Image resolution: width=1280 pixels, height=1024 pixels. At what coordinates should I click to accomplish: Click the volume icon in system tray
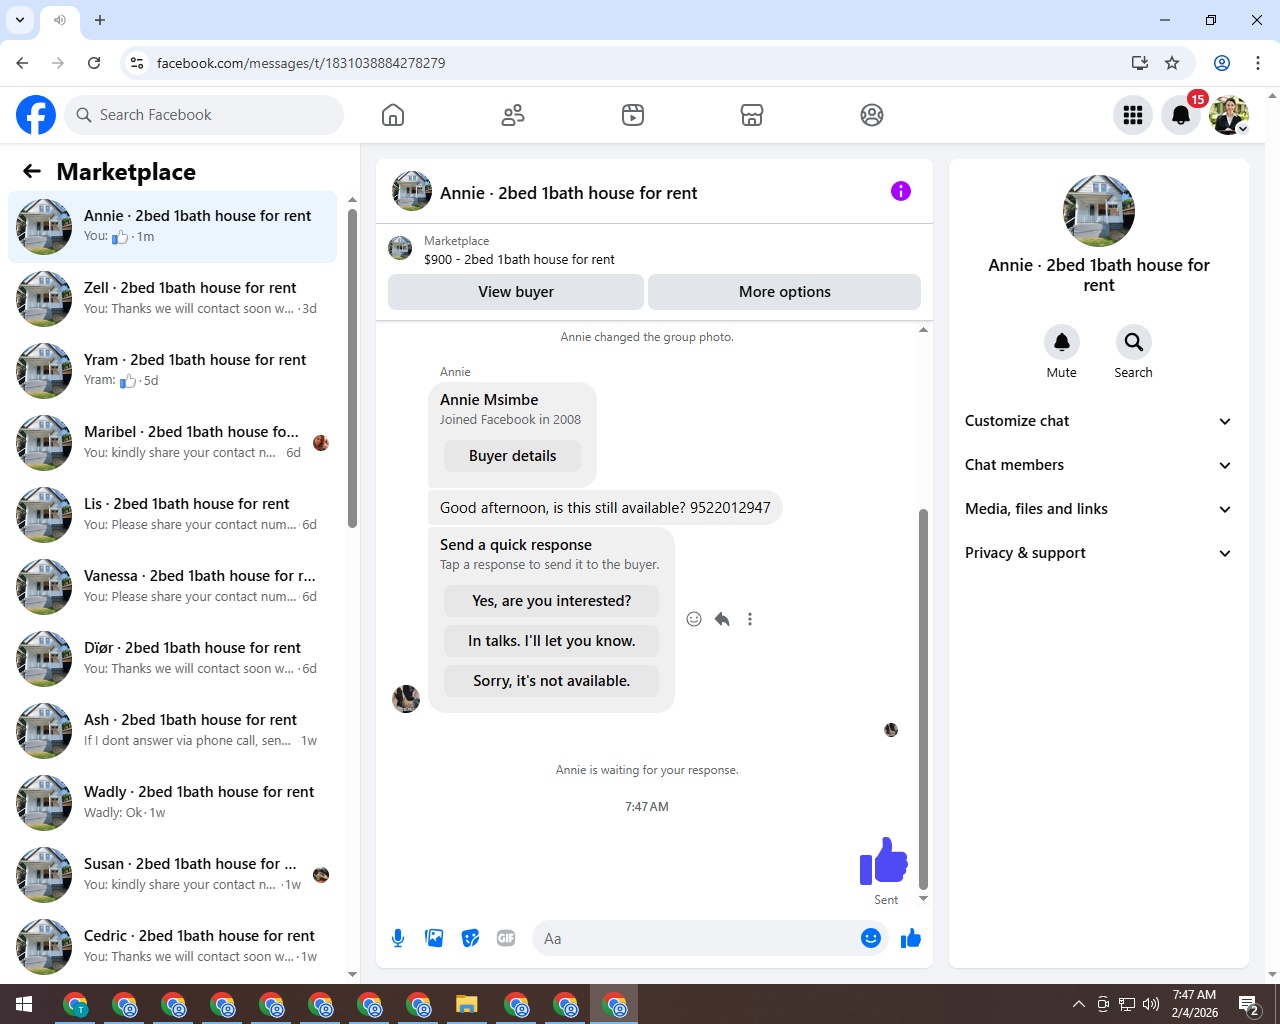(x=1151, y=1004)
